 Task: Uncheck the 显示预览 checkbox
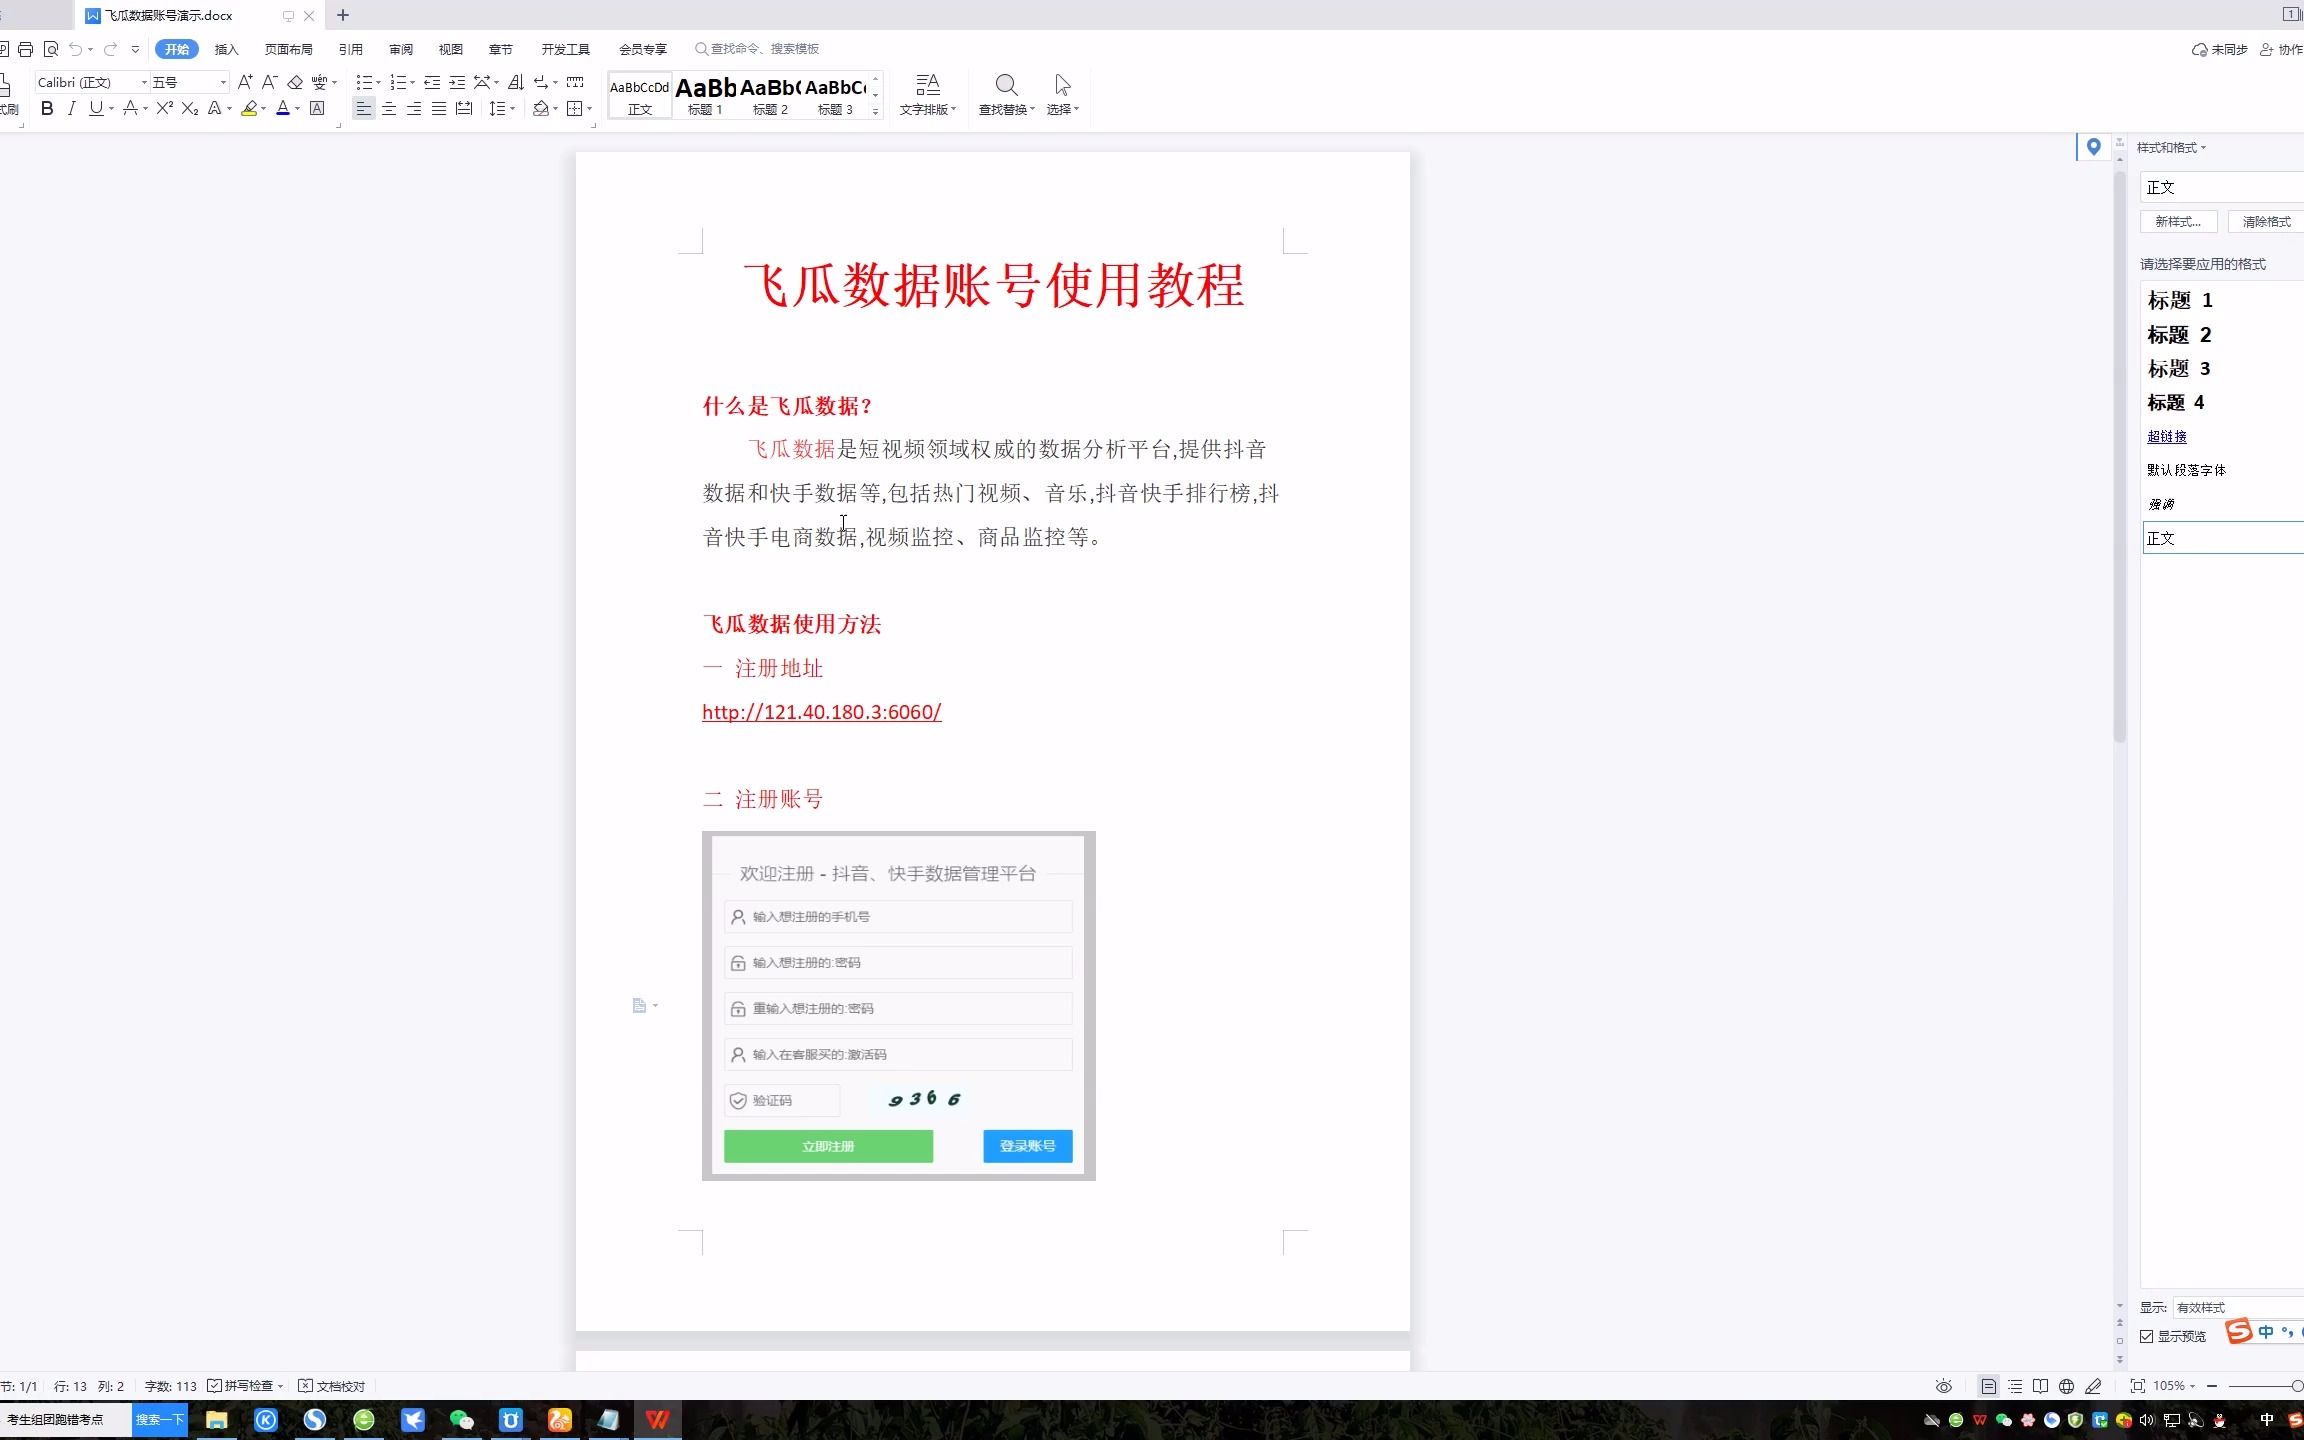pyautogui.click(x=2146, y=1336)
